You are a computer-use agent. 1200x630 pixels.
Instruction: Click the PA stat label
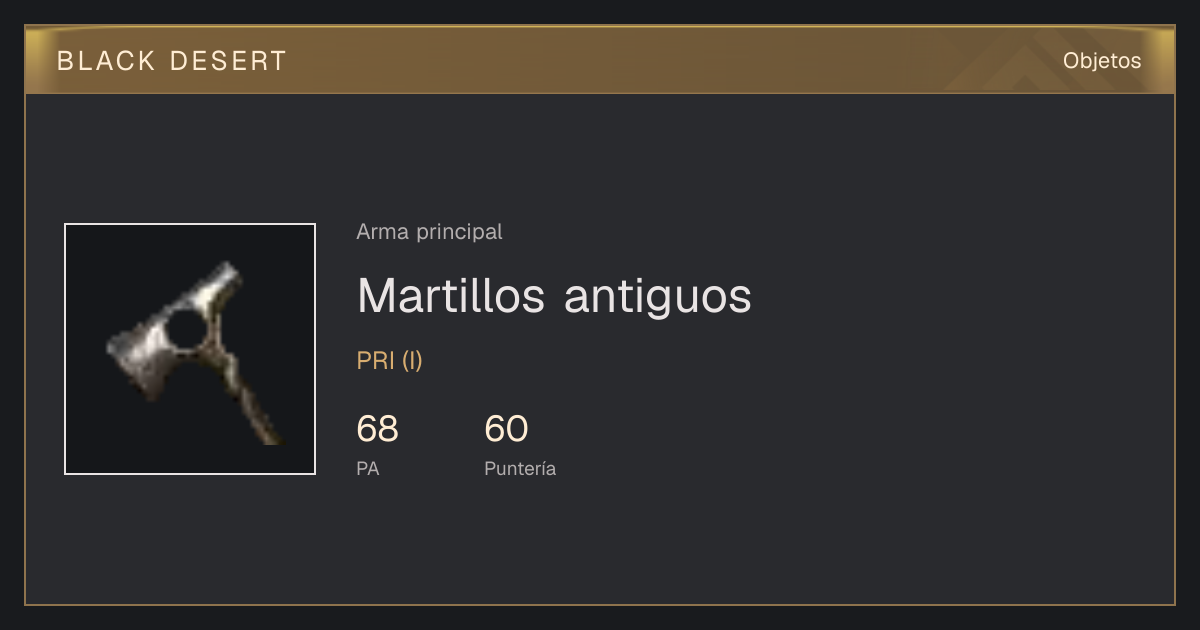[368, 468]
